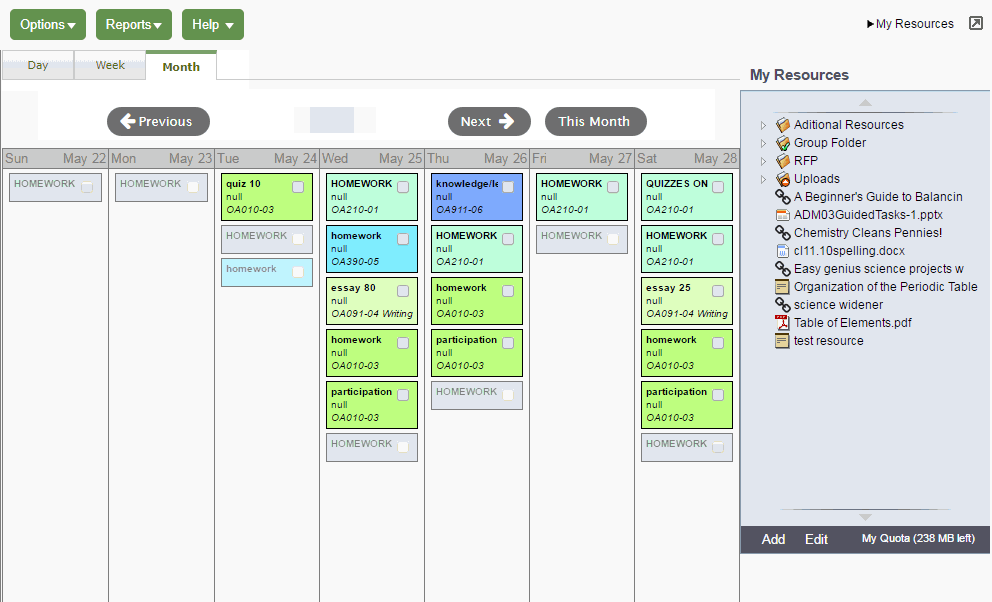Check the quiz 10 box on Tuesday
Screen dimensions: 992x602
(x=298, y=187)
